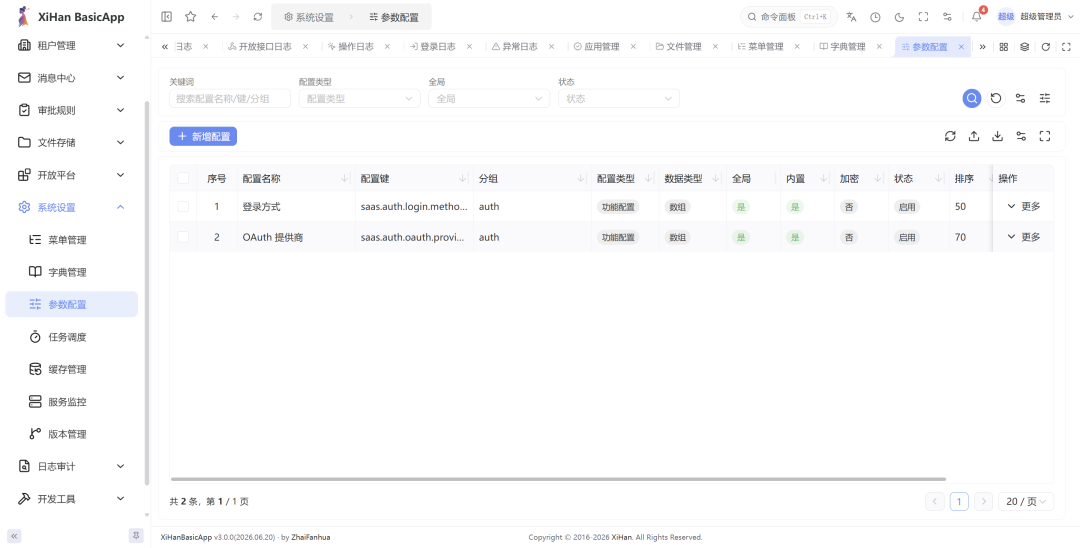Click the top bar reload icon
The width and height of the screenshot is (1080, 548).
click(x=258, y=17)
